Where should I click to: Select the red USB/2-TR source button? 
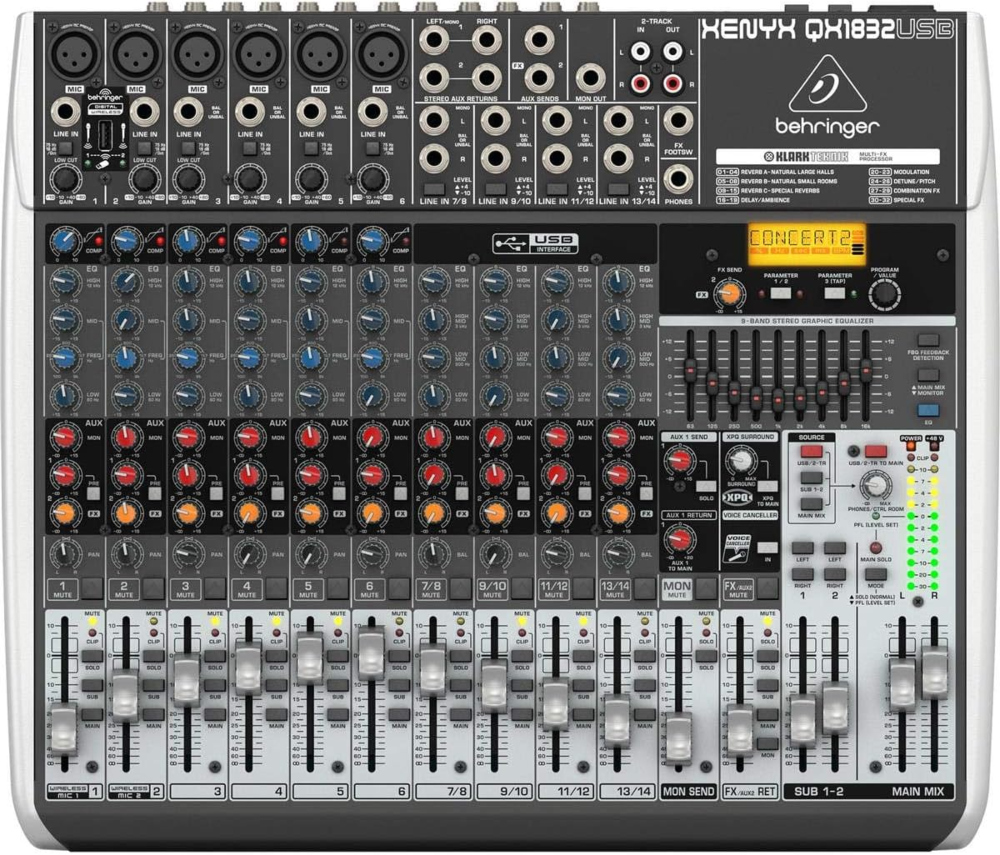tap(811, 452)
